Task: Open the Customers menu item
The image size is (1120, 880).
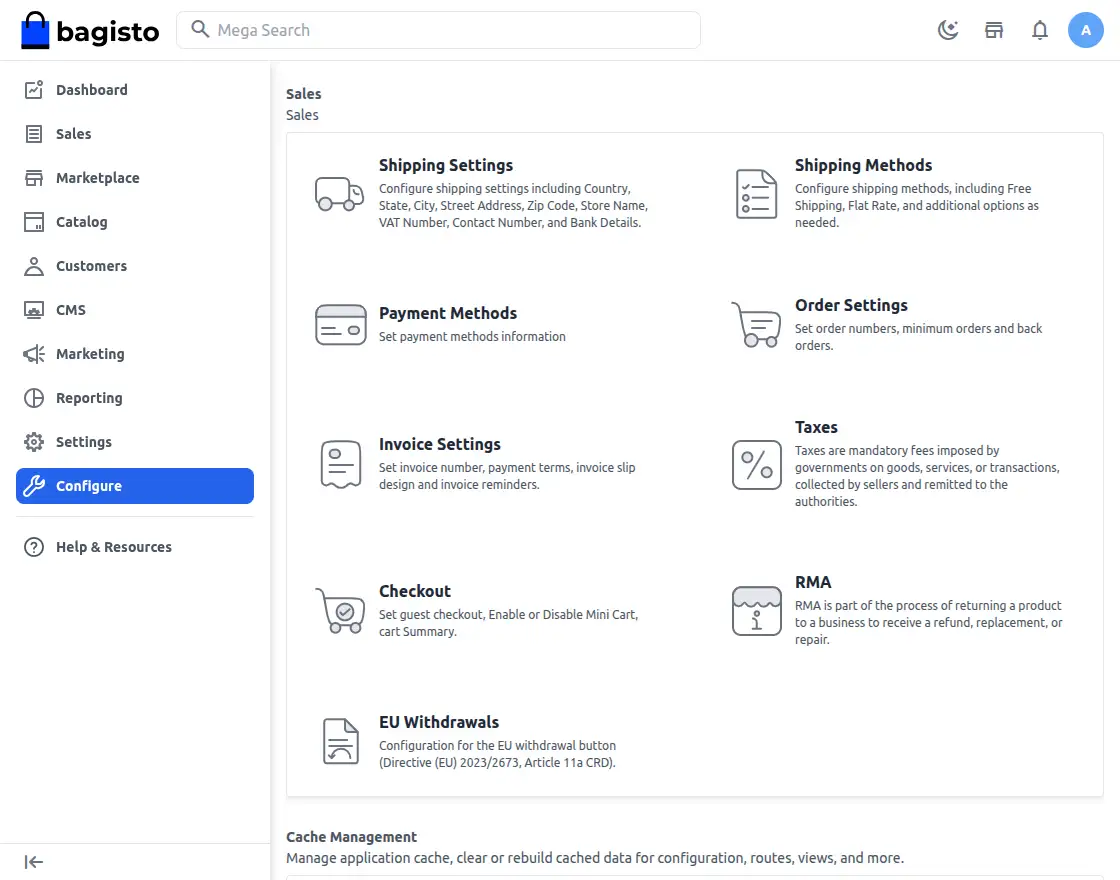Action: [135, 266]
